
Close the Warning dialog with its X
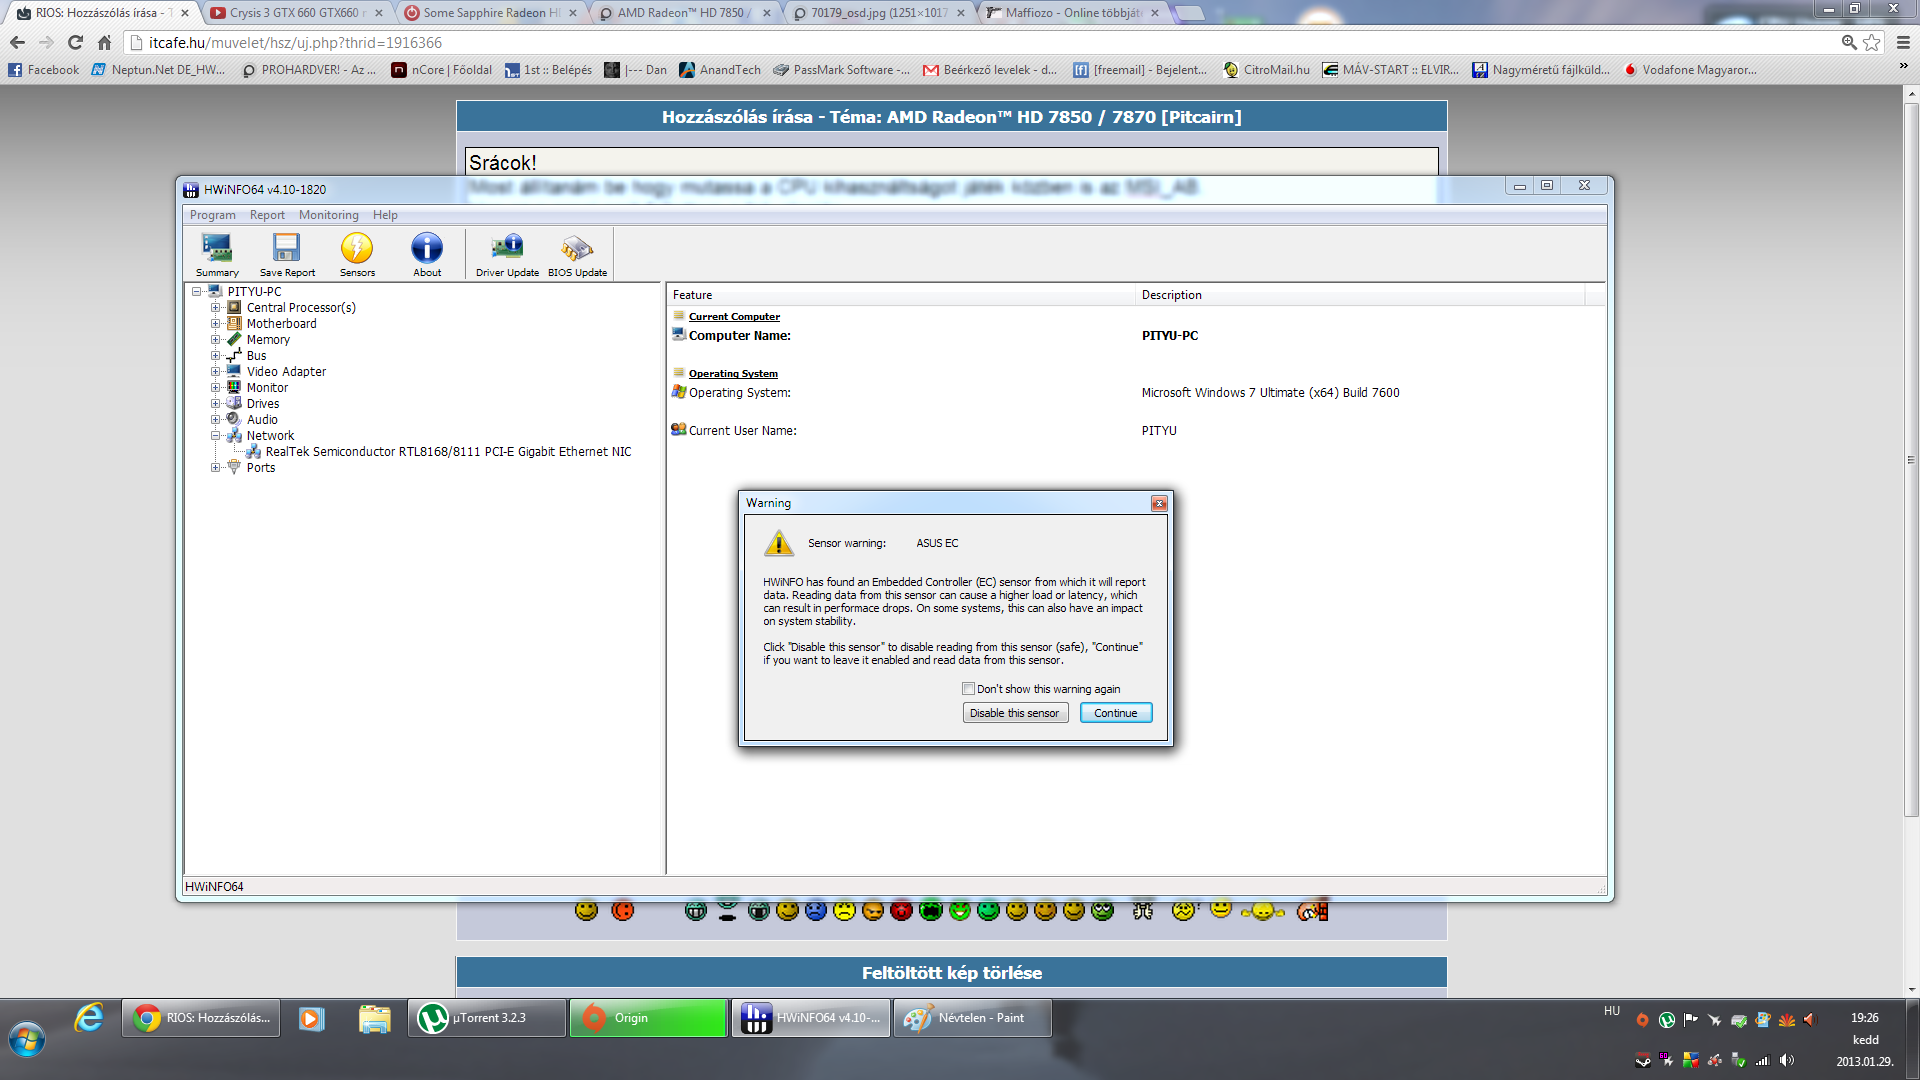pyautogui.click(x=1159, y=503)
